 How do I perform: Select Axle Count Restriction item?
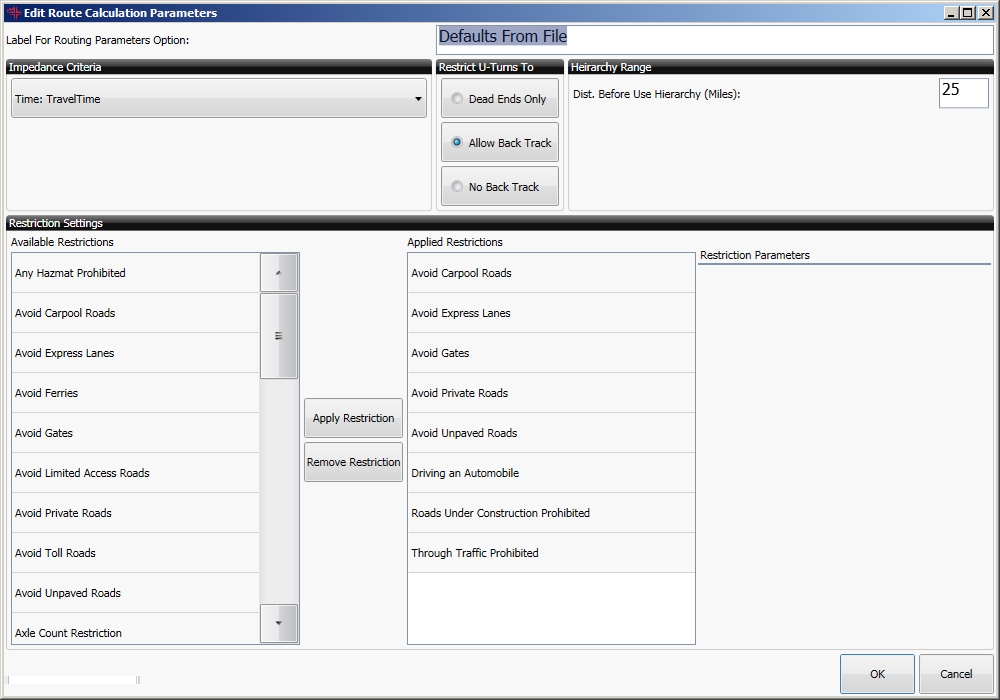coord(135,629)
